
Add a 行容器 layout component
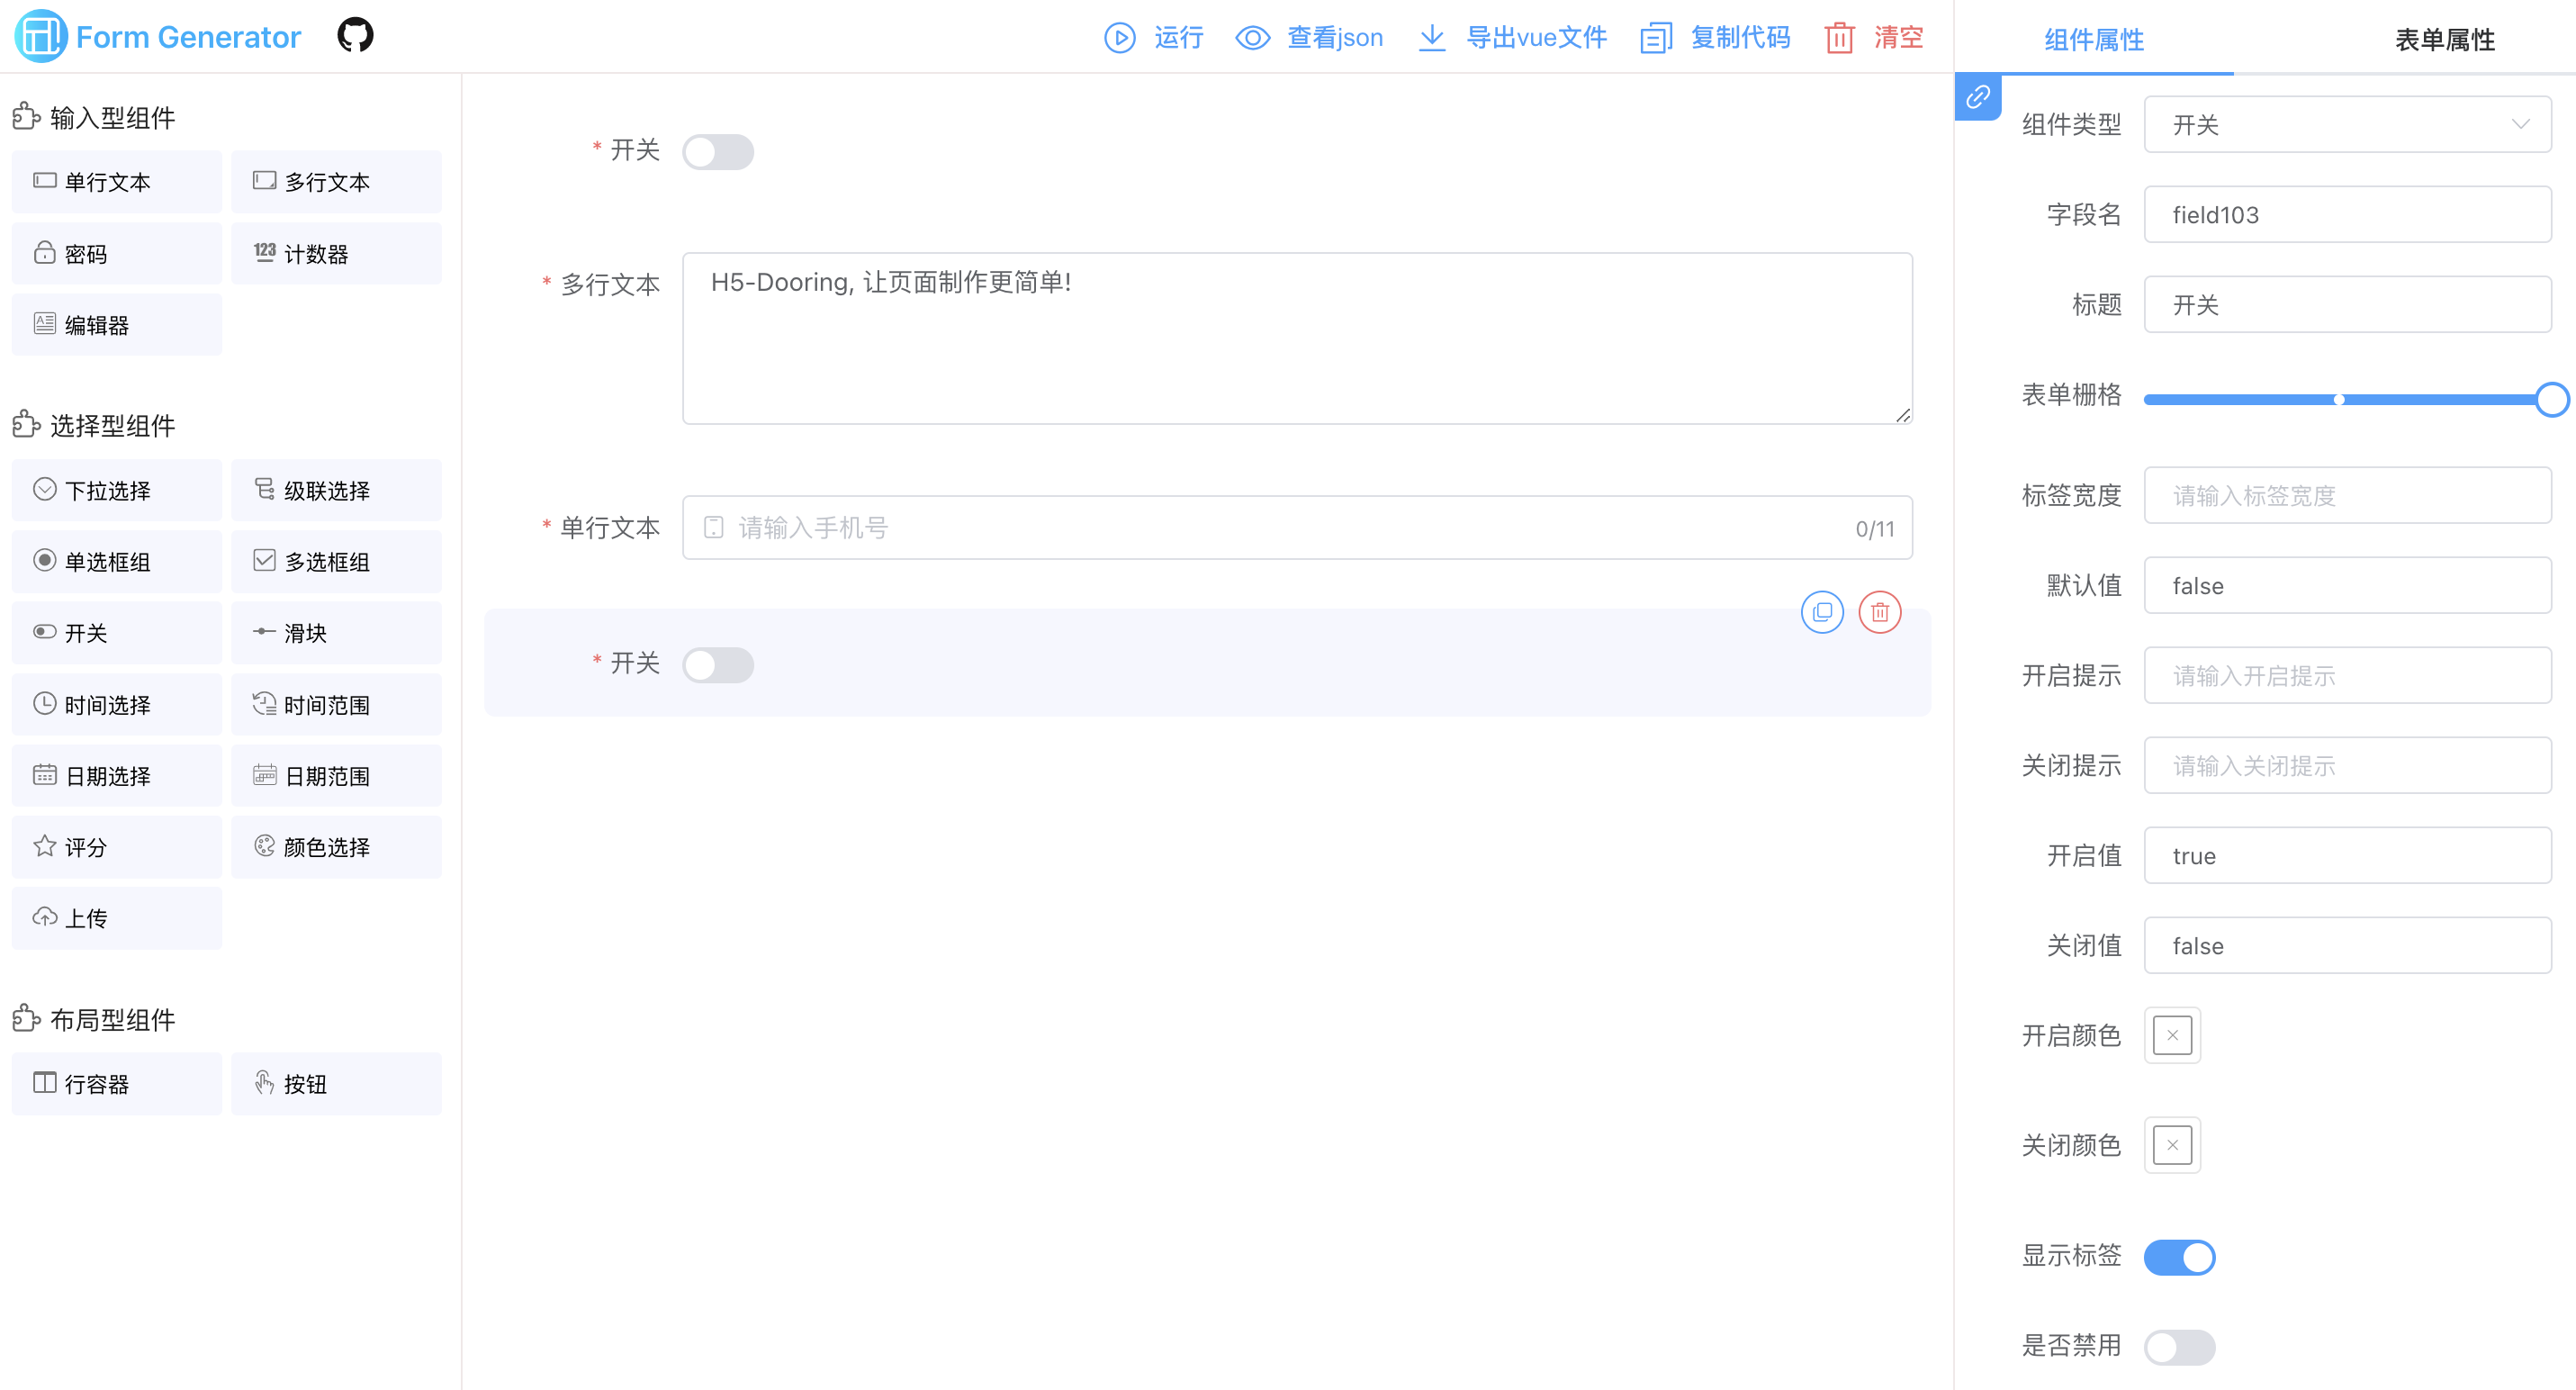point(117,1083)
